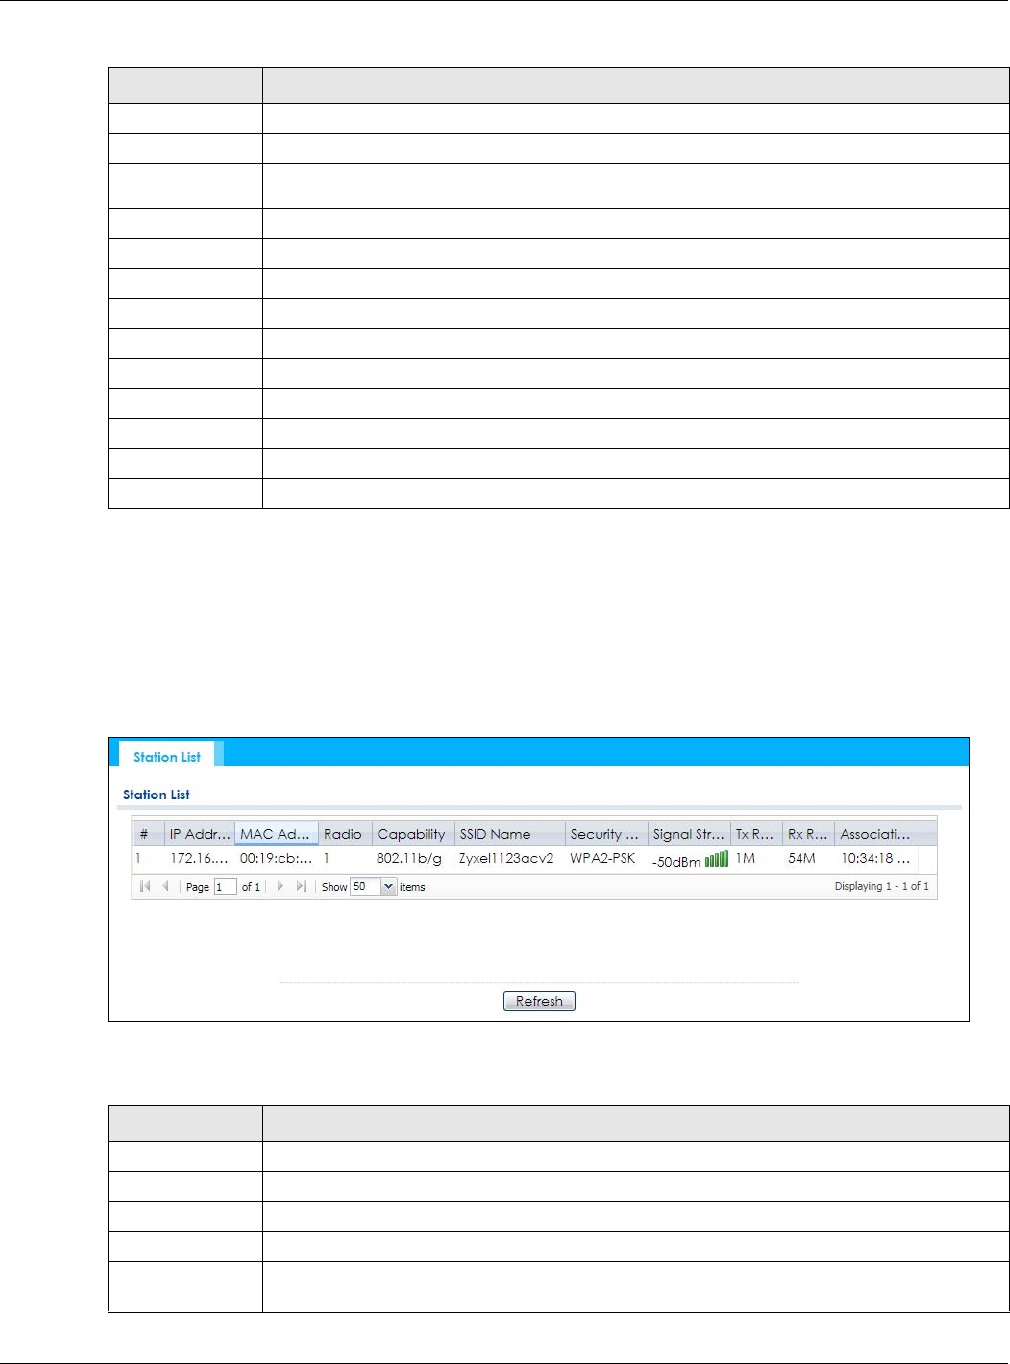
Task: Go to previous page arrow icon
Action: [x=165, y=886]
